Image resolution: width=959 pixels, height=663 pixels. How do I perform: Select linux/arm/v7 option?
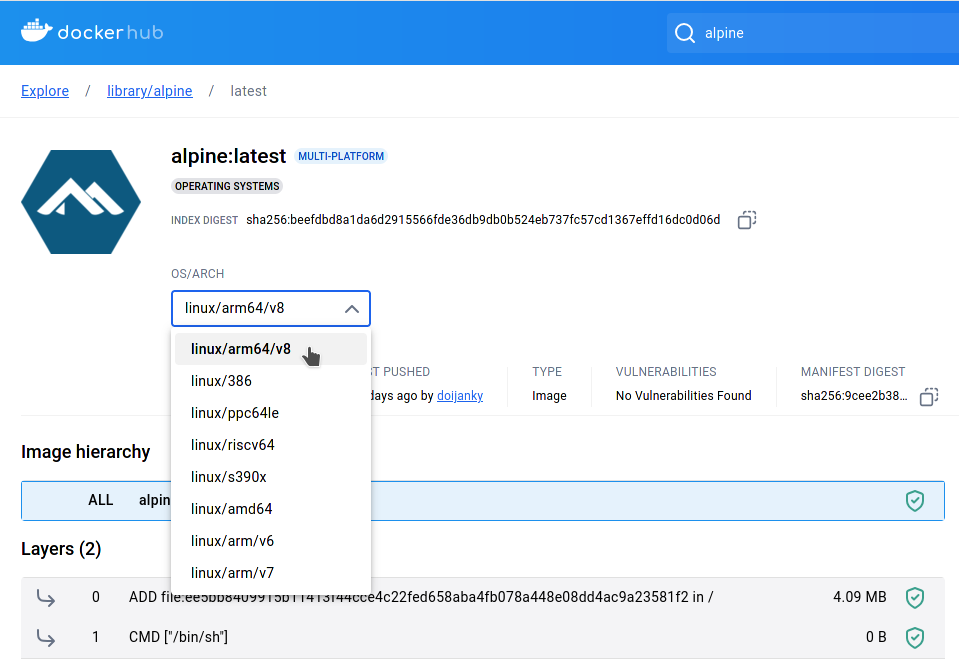point(233,573)
